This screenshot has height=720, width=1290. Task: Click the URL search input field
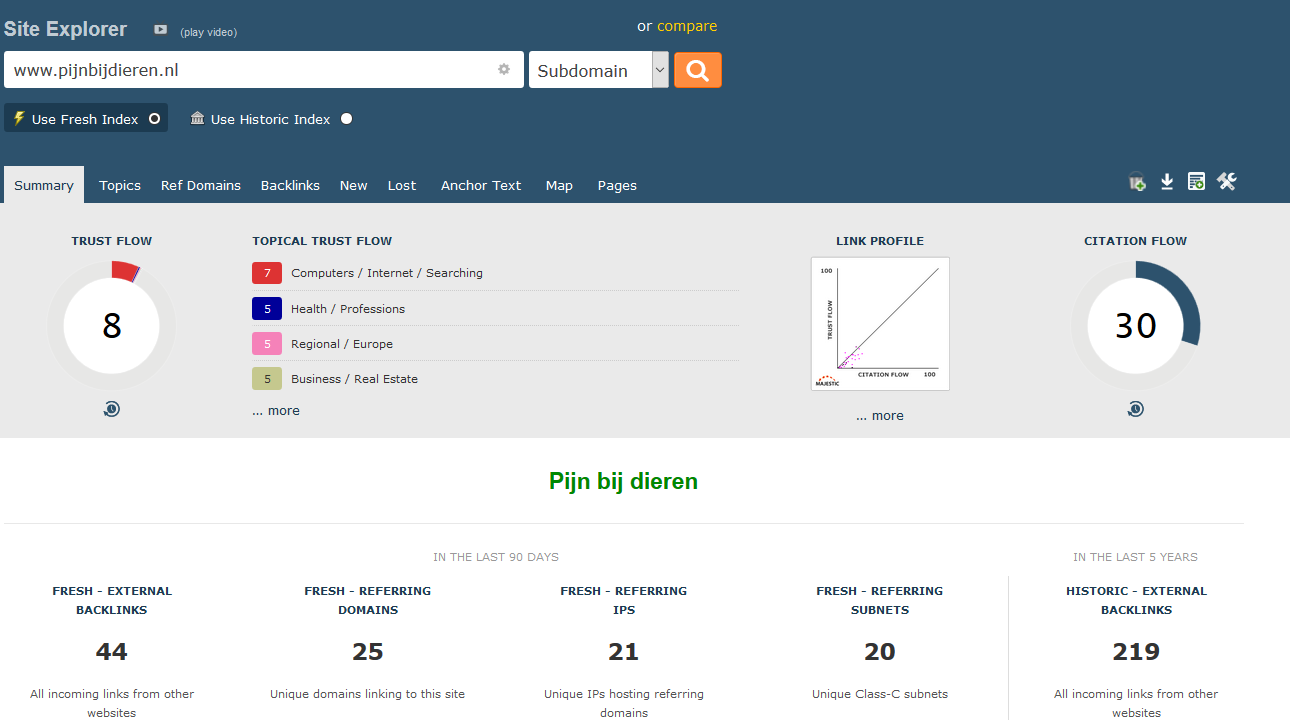click(x=264, y=70)
